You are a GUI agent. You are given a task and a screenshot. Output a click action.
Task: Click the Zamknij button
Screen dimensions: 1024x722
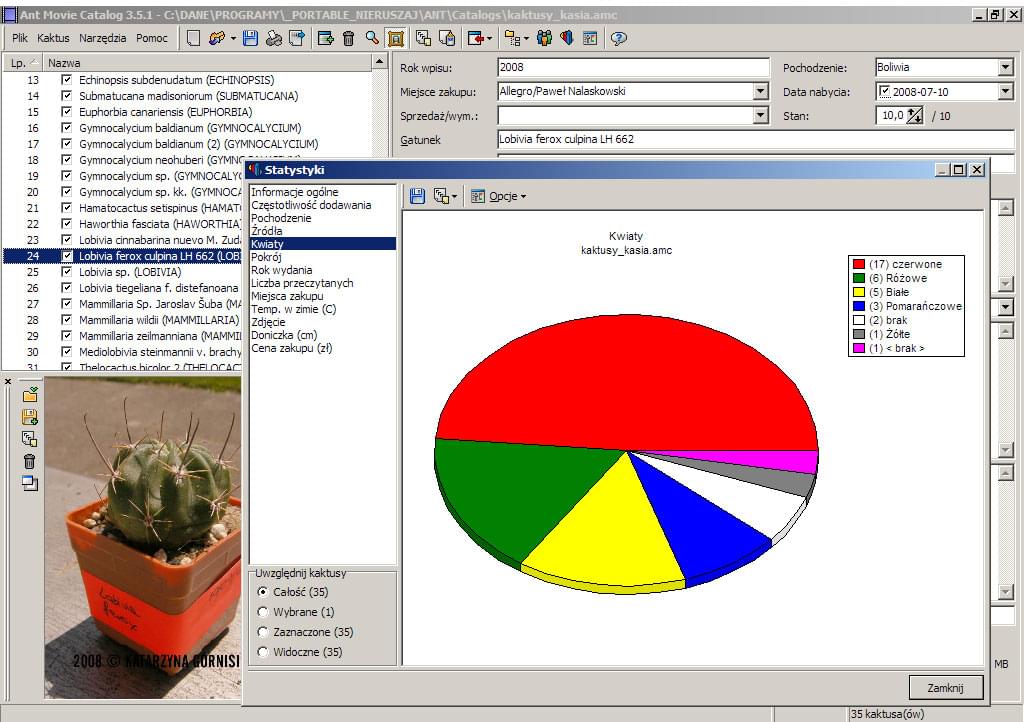point(945,687)
